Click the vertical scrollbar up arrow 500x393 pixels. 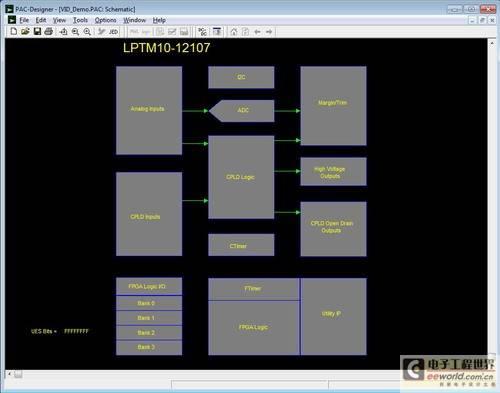492,44
